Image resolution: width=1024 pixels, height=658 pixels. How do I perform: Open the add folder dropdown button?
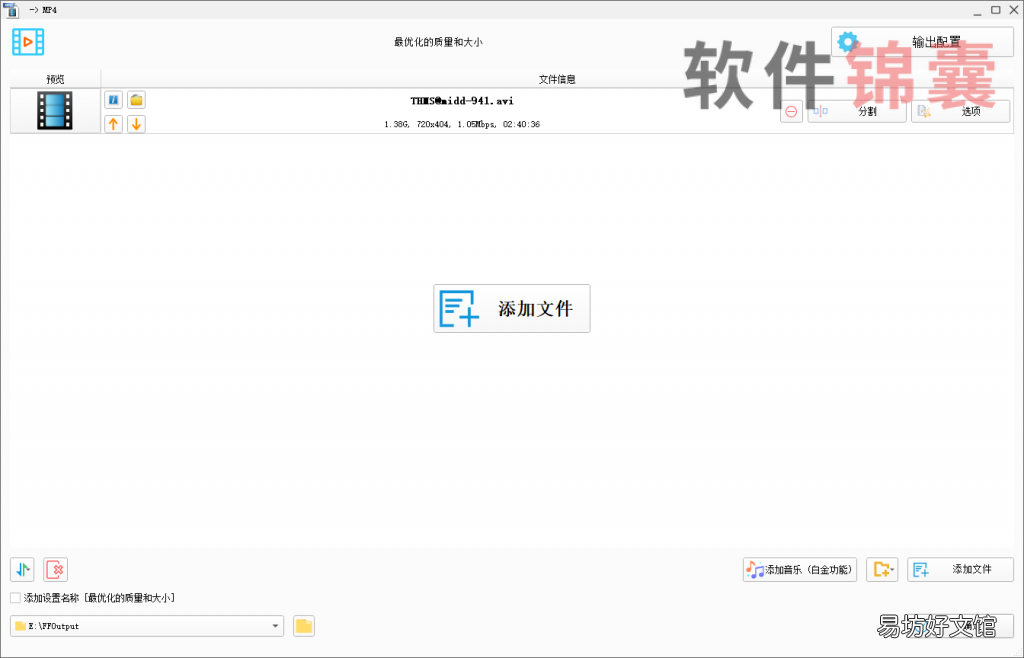click(882, 569)
